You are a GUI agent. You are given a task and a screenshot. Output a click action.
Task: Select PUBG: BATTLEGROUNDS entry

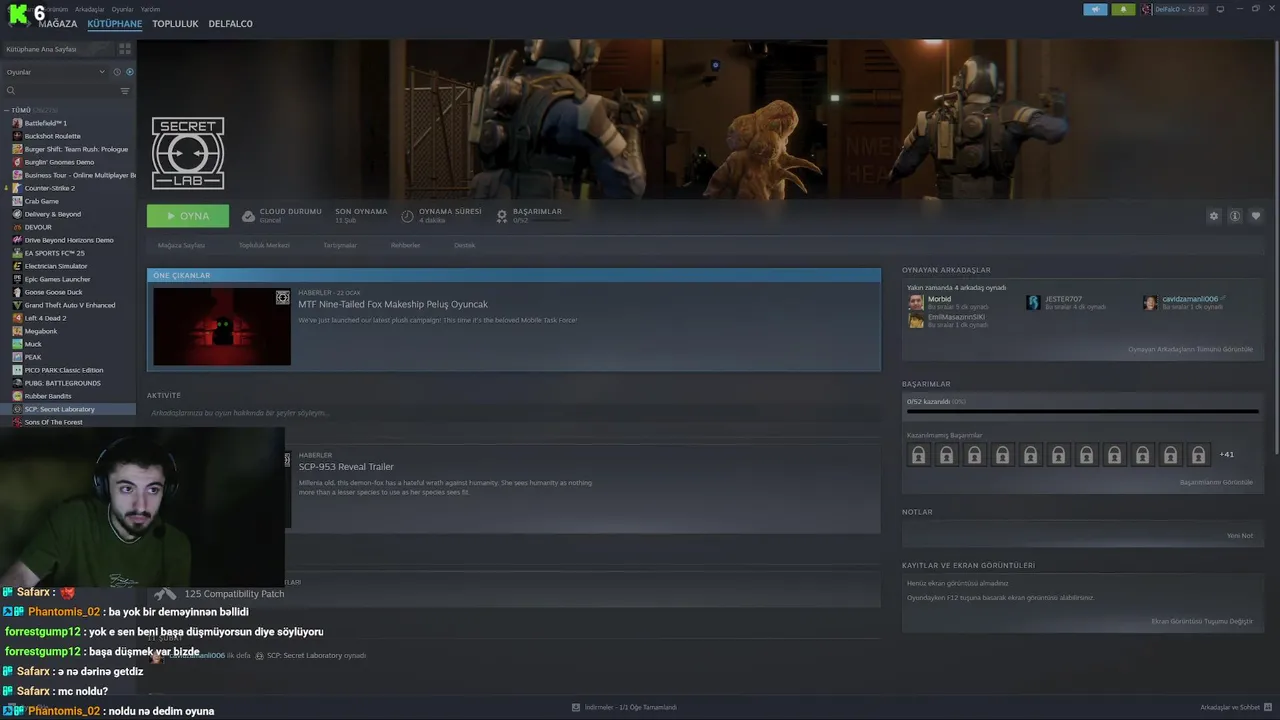(x=62, y=383)
